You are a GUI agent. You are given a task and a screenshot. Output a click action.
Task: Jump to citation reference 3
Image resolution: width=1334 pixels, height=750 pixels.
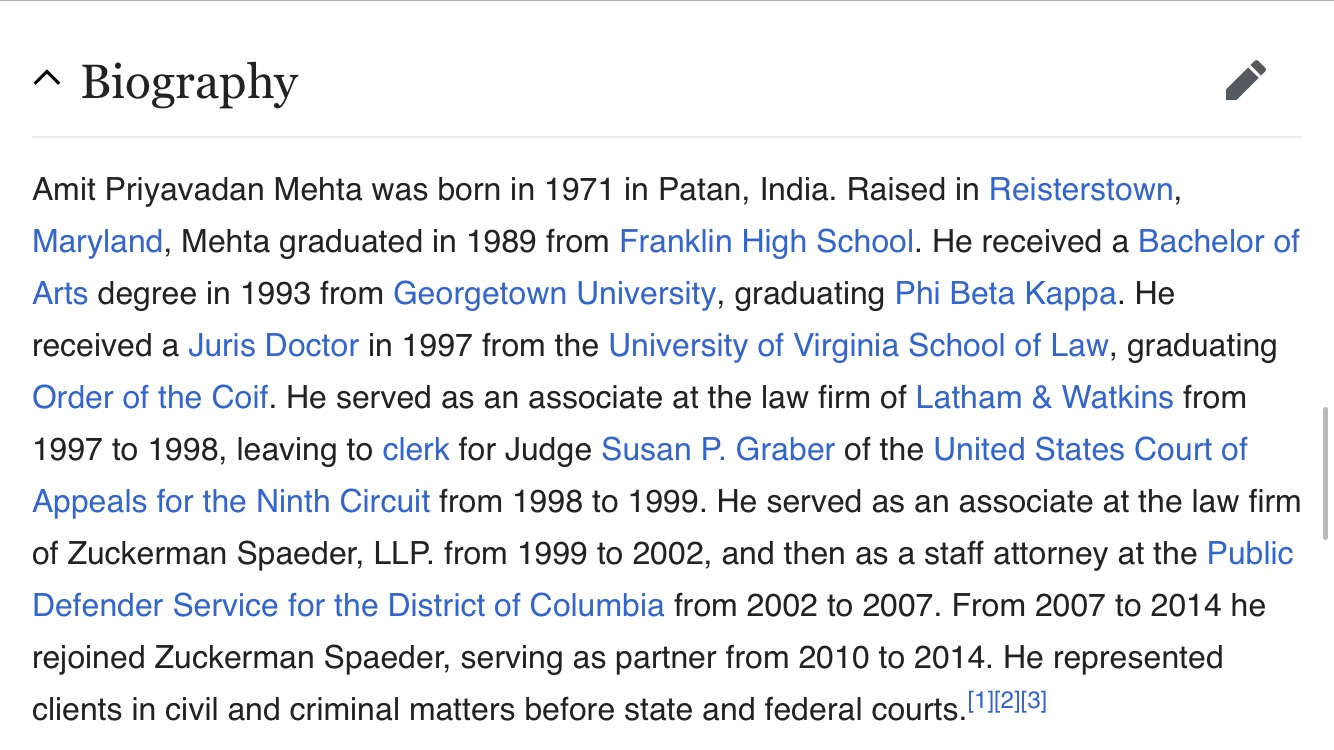click(1034, 701)
